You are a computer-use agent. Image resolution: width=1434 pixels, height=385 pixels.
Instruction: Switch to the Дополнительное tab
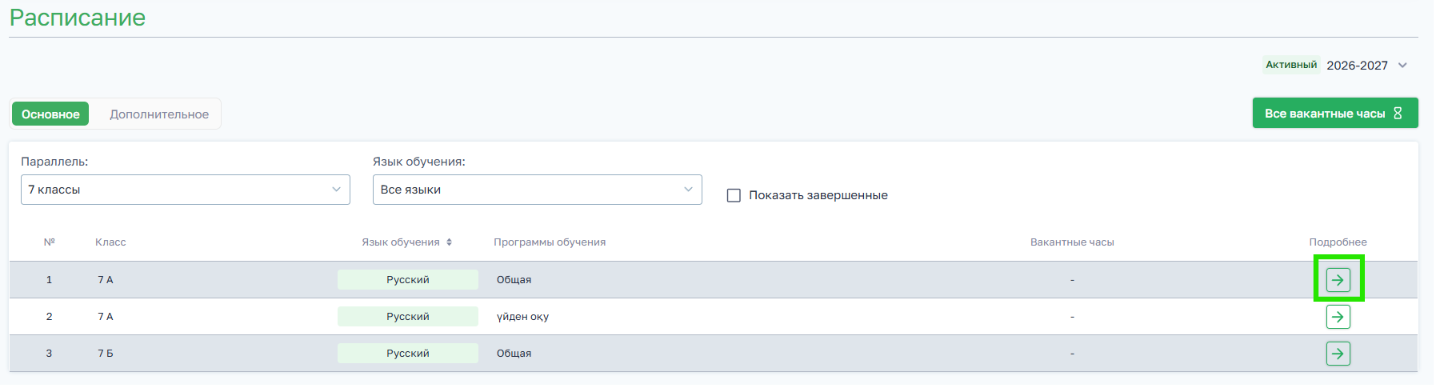[159, 114]
